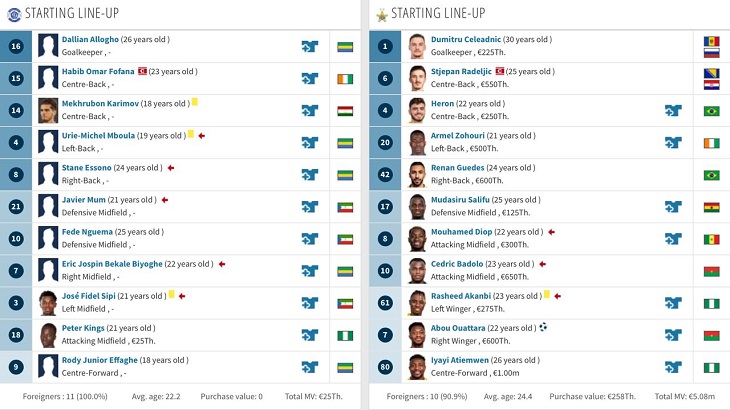Screen dimensions: 730x410
Task: Click the right team crest beside Starting Line-Up
Action: pos(382,16)
